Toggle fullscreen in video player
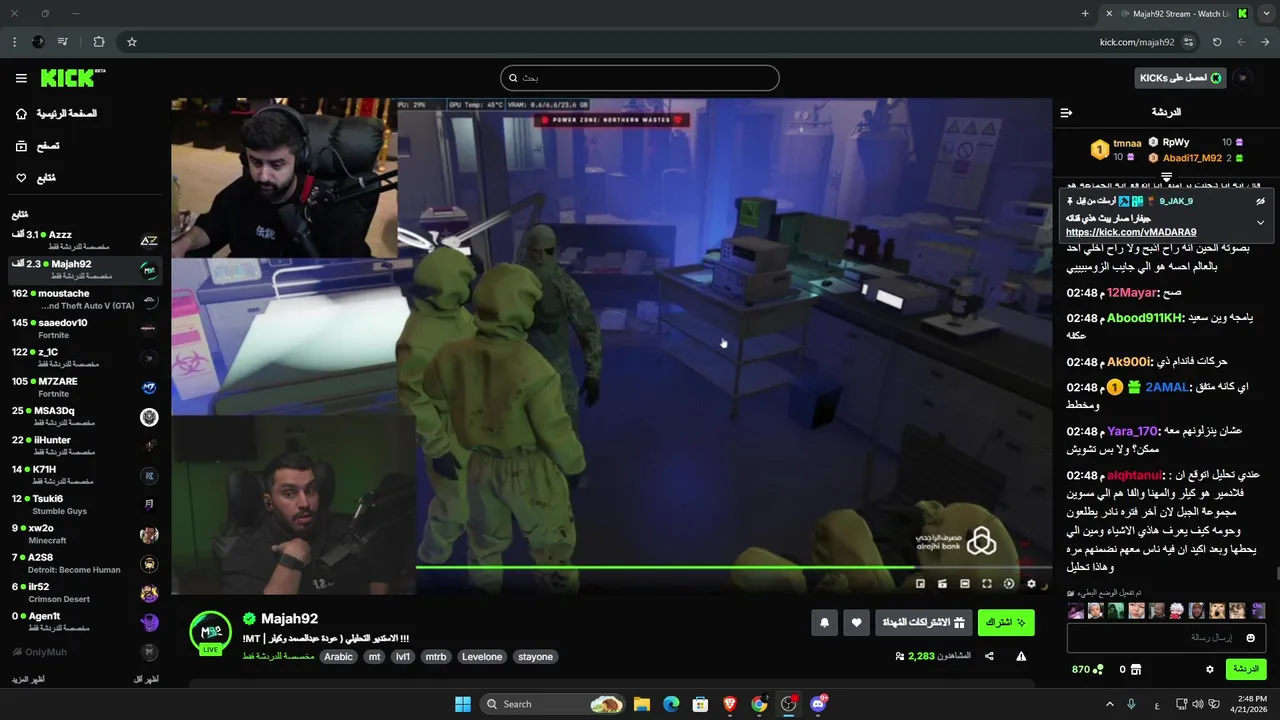 point(987,584)
